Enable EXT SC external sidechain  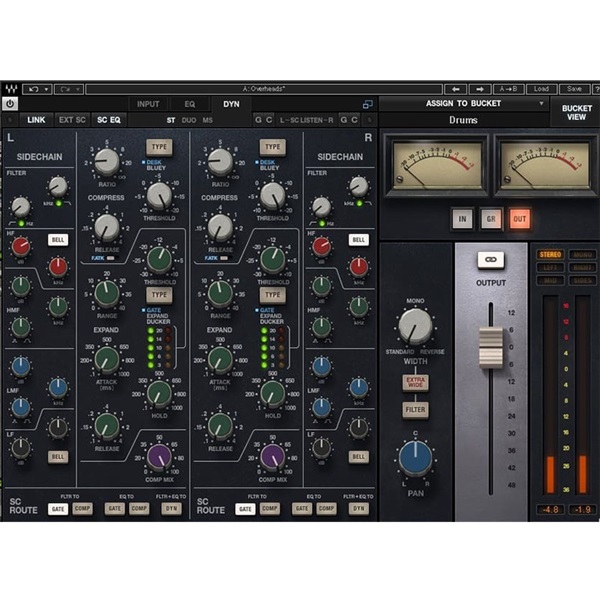(72, 120)
